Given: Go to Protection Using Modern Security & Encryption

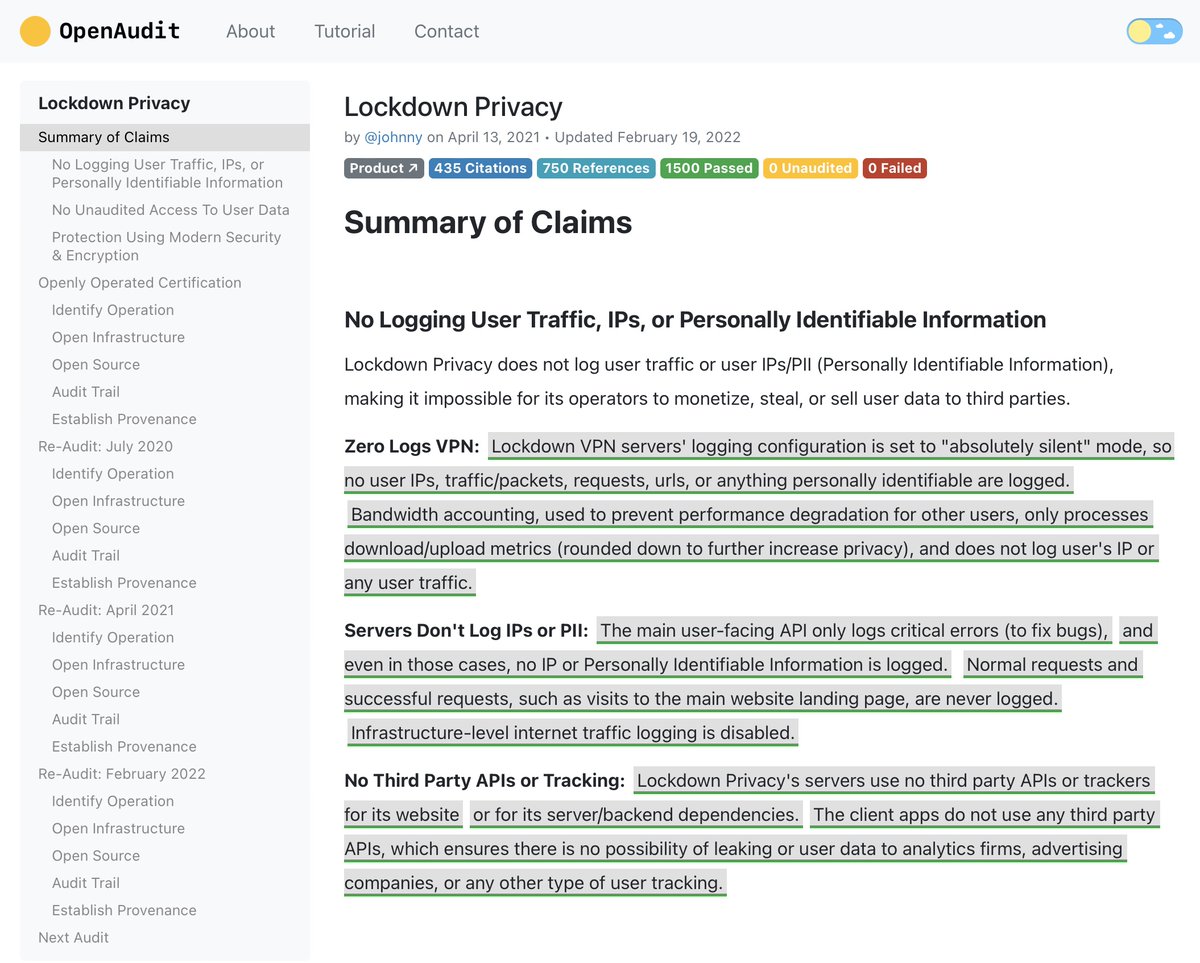Looking at the screenshot, I should [167, 246].
